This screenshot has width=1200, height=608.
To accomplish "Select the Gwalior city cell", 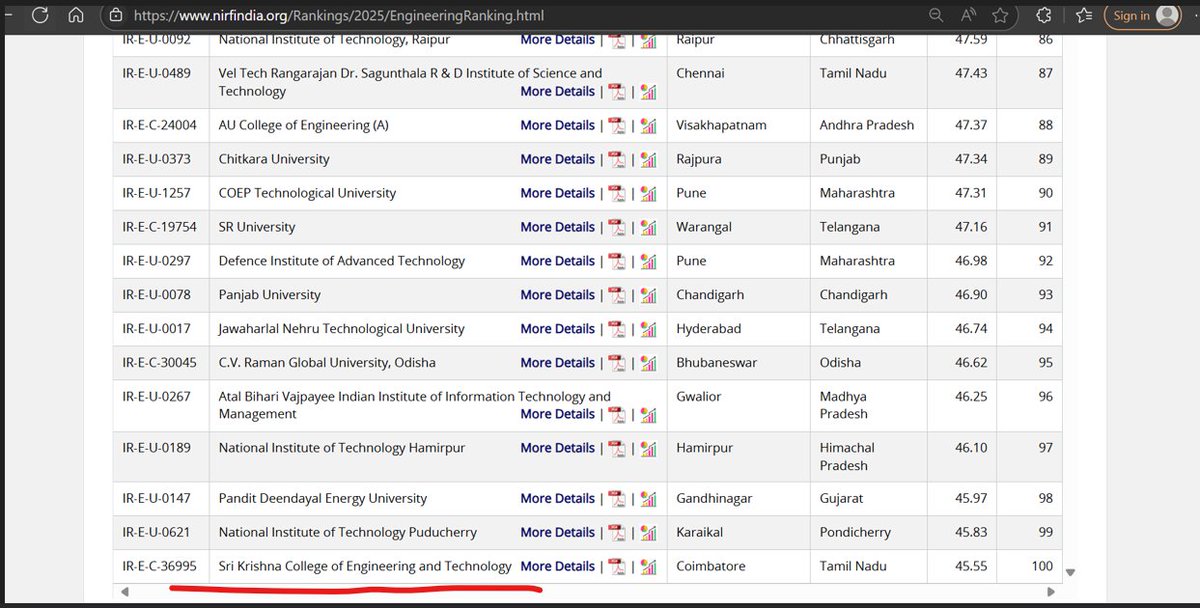I will (x=699, y=397).
